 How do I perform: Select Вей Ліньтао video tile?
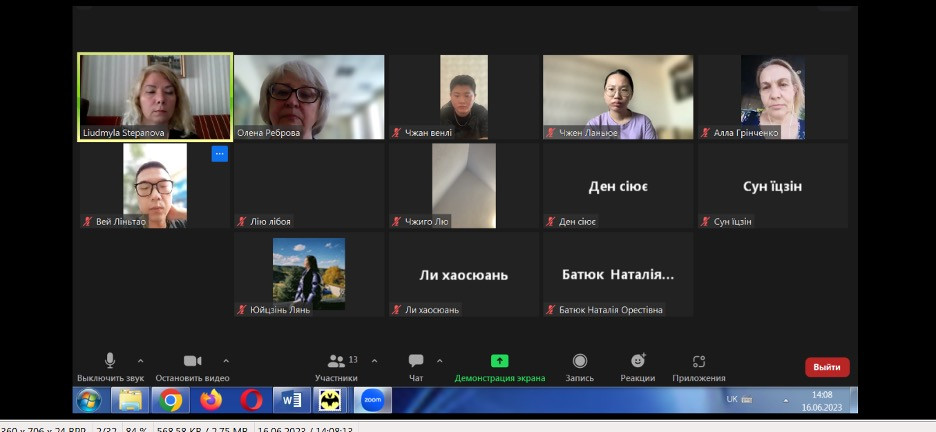155,186
